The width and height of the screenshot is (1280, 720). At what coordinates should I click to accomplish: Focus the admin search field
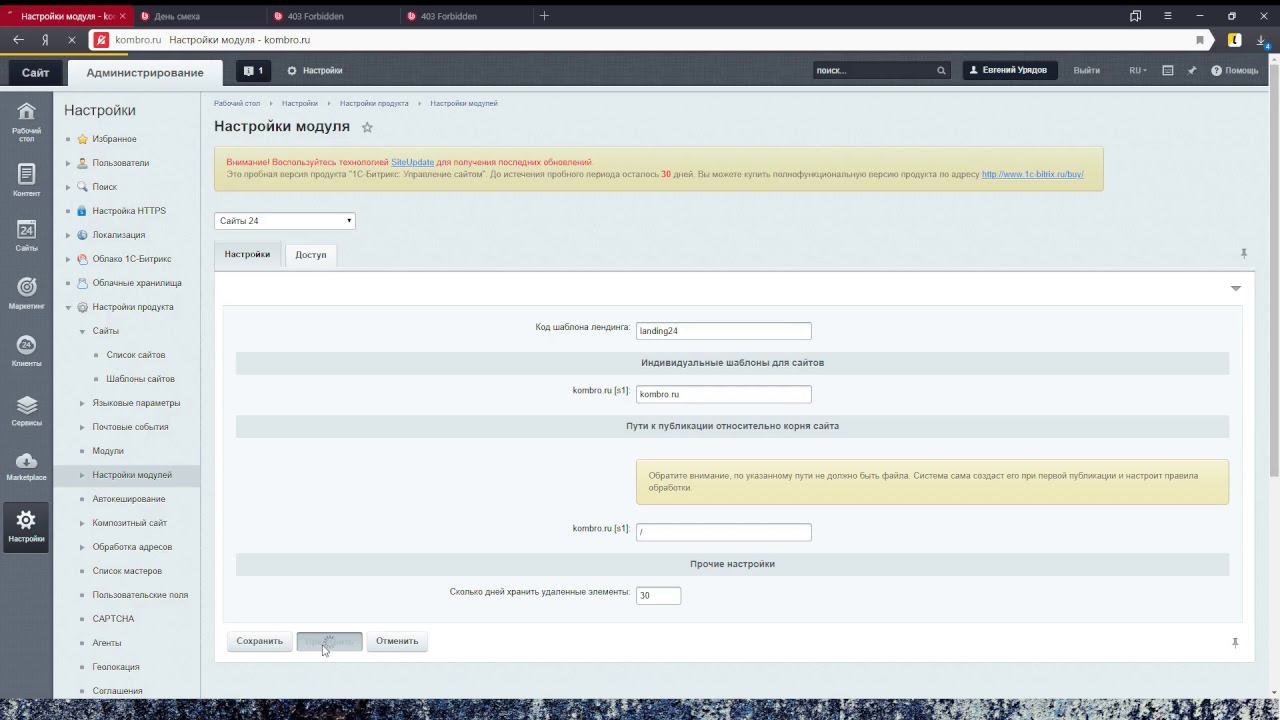pos(873,71)
